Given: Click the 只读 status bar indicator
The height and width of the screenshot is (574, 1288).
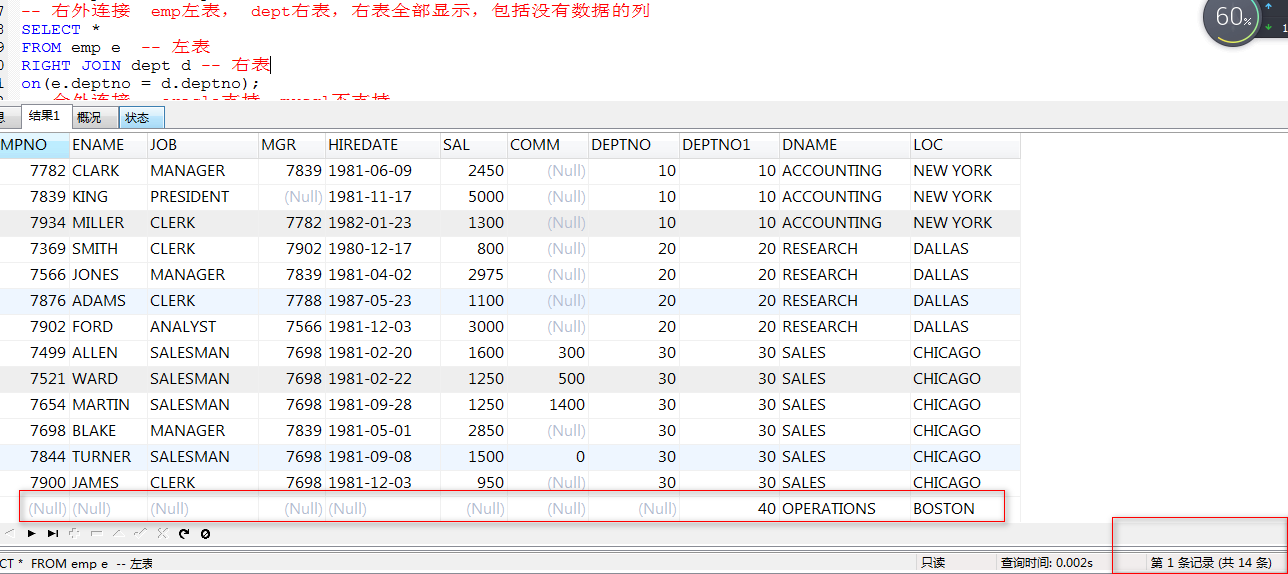Looking at the screenshot, I should tap(933, 563).
